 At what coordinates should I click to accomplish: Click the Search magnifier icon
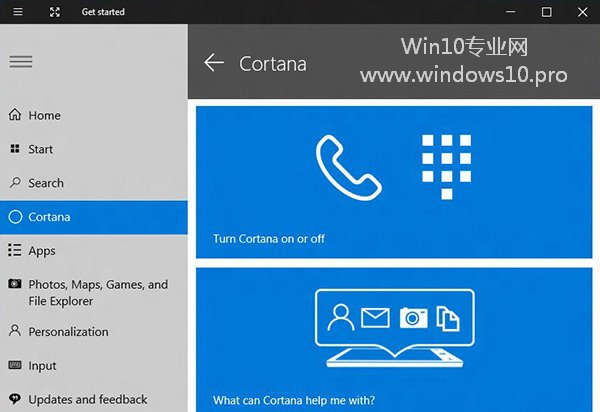tap(15, 182)
